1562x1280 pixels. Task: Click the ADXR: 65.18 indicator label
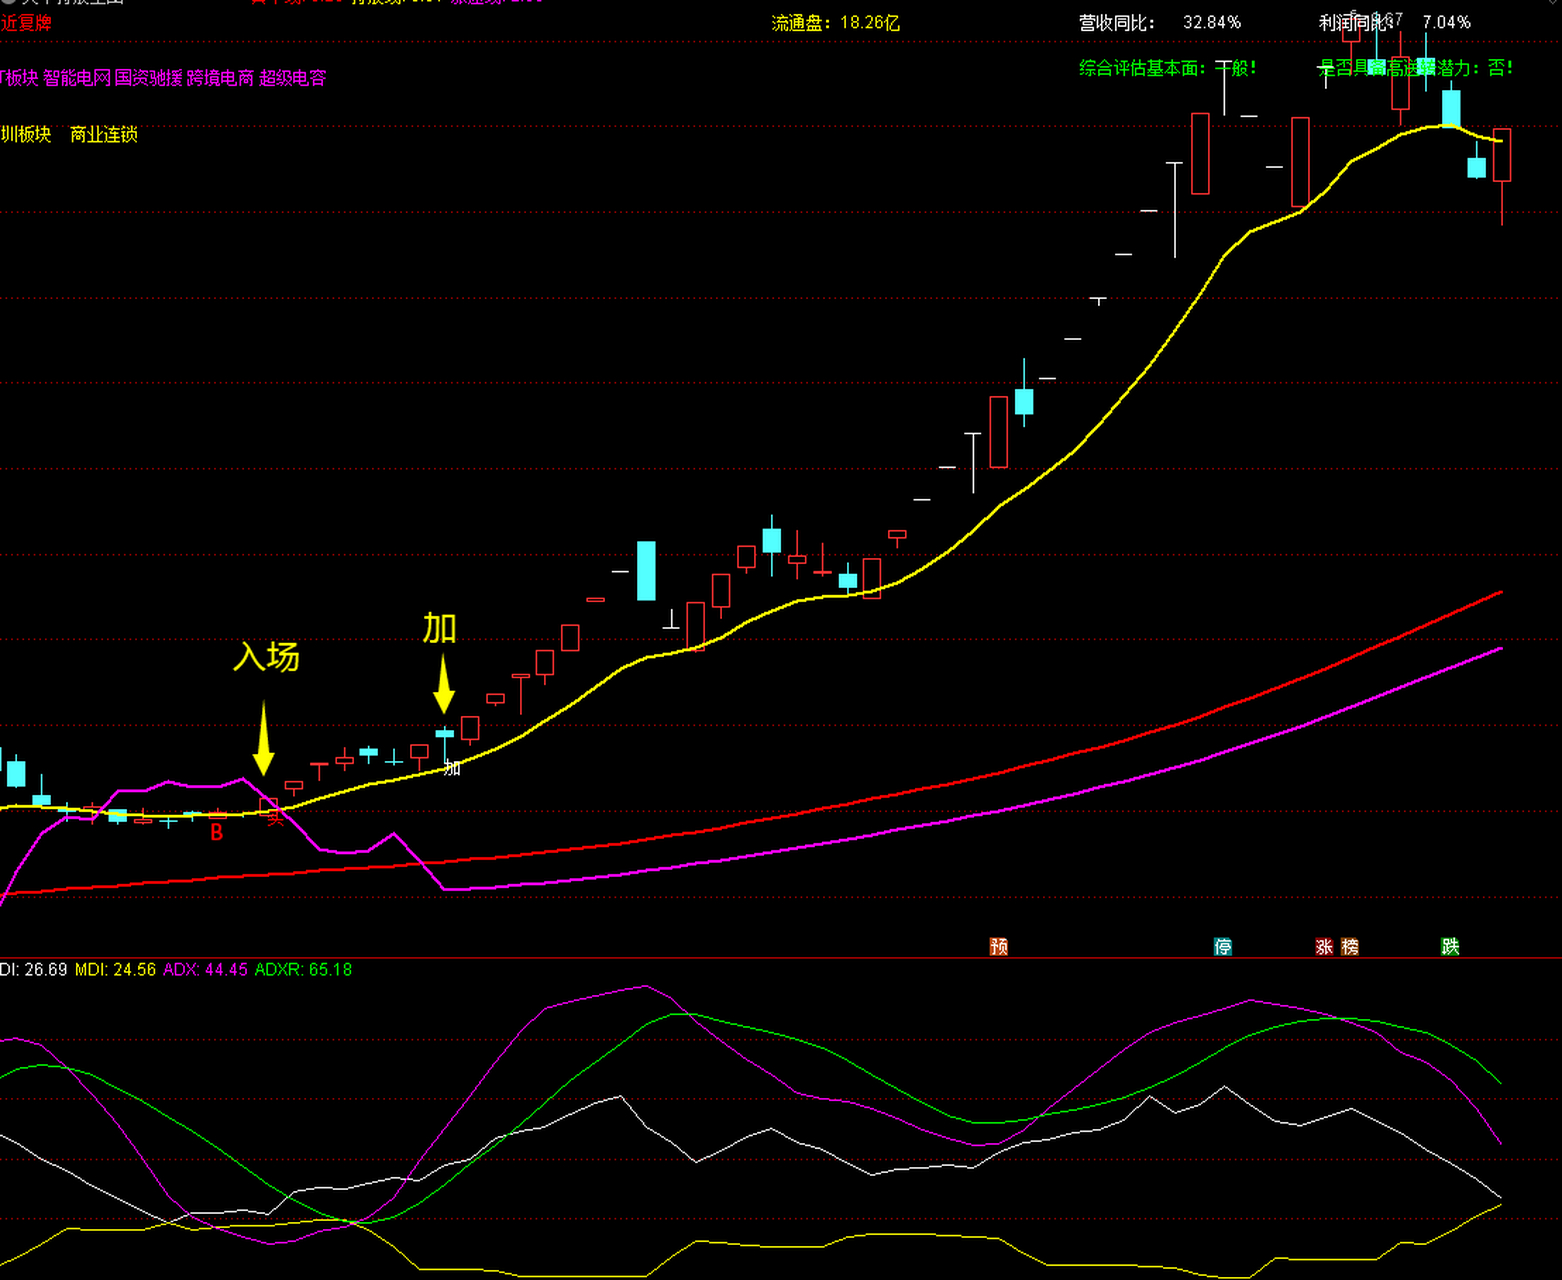304,969
